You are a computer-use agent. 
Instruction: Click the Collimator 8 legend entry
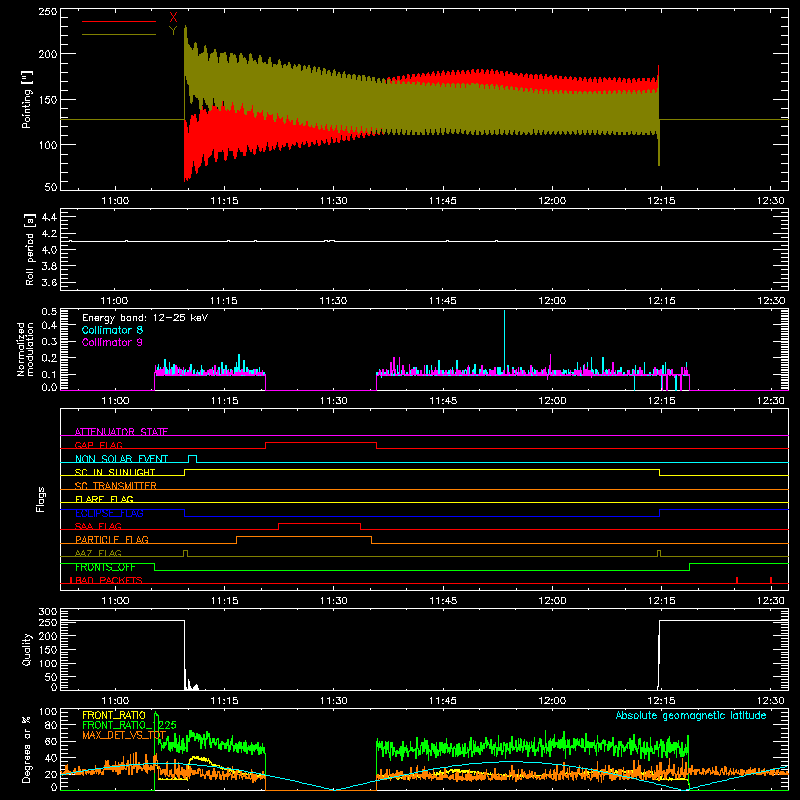(x=112, y=330)
